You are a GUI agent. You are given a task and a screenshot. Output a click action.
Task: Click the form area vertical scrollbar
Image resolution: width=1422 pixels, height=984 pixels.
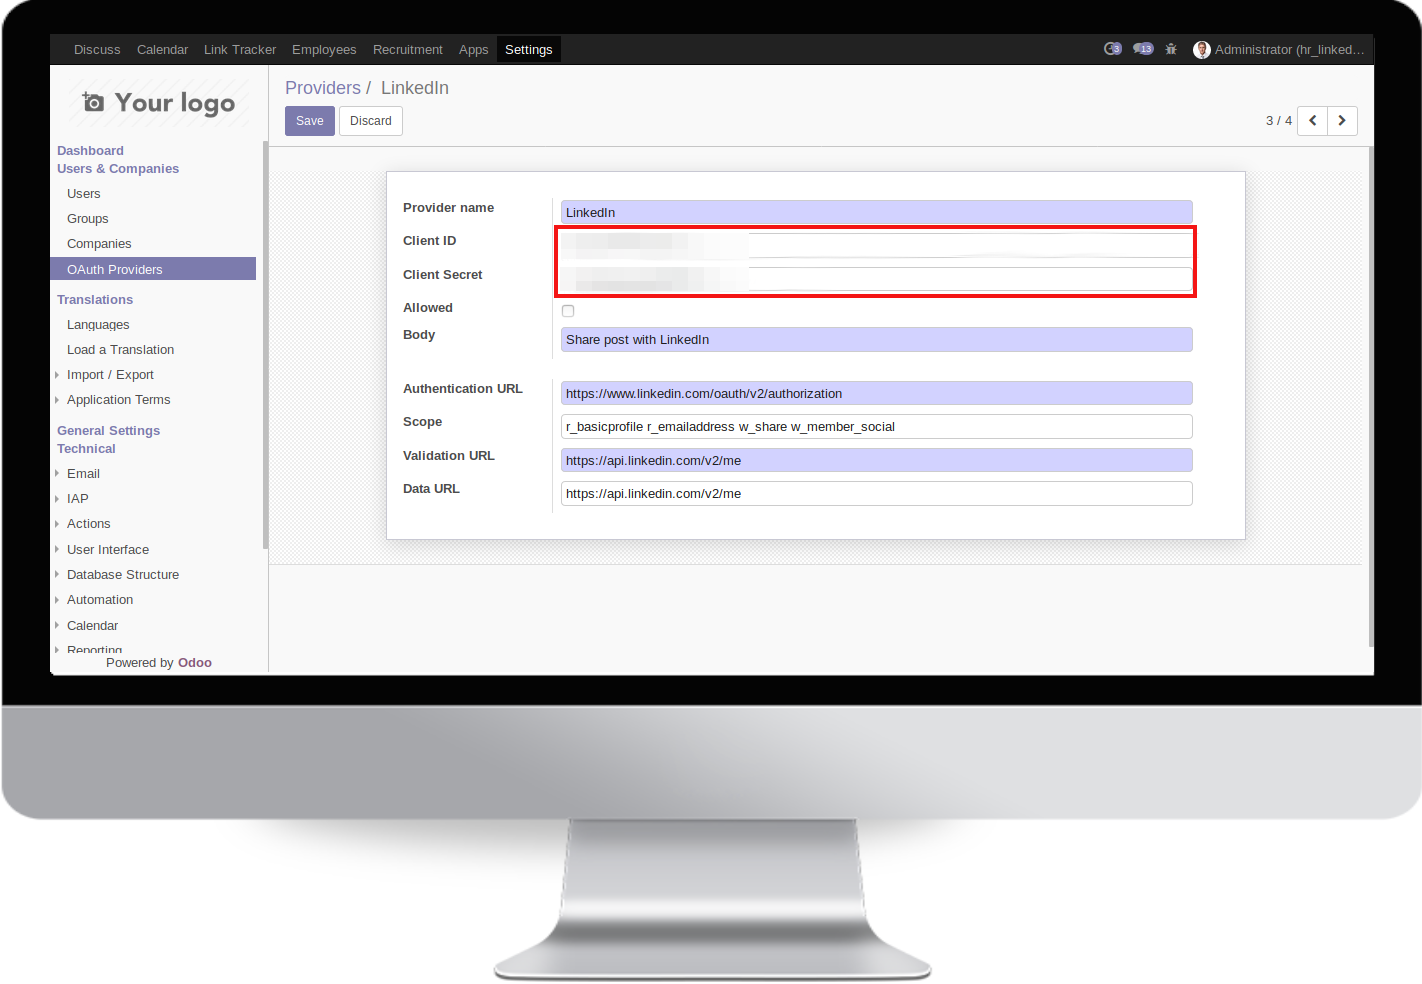coord(1371,396)
